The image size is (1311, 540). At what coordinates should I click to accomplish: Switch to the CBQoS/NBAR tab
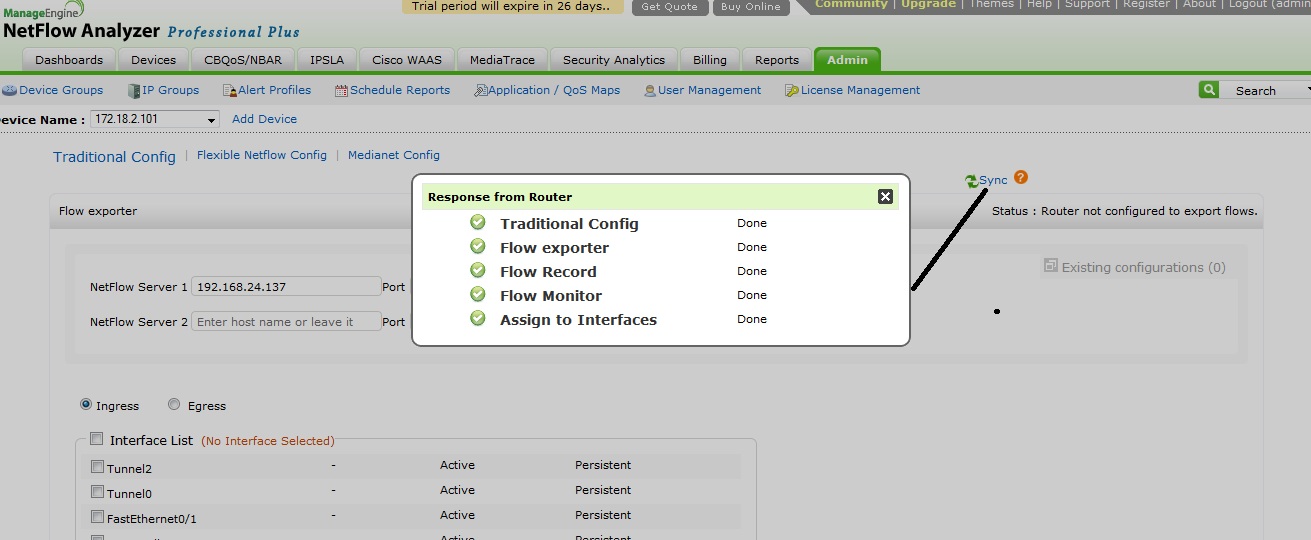coord(243,60)
